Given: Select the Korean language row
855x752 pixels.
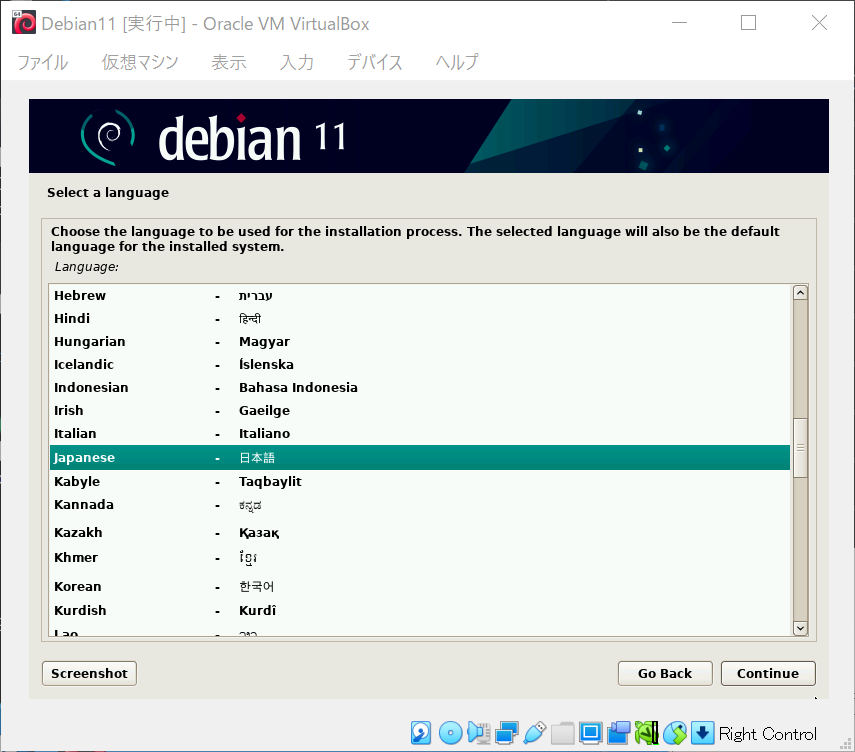Looking at the screenshot, I should point(420,587).
